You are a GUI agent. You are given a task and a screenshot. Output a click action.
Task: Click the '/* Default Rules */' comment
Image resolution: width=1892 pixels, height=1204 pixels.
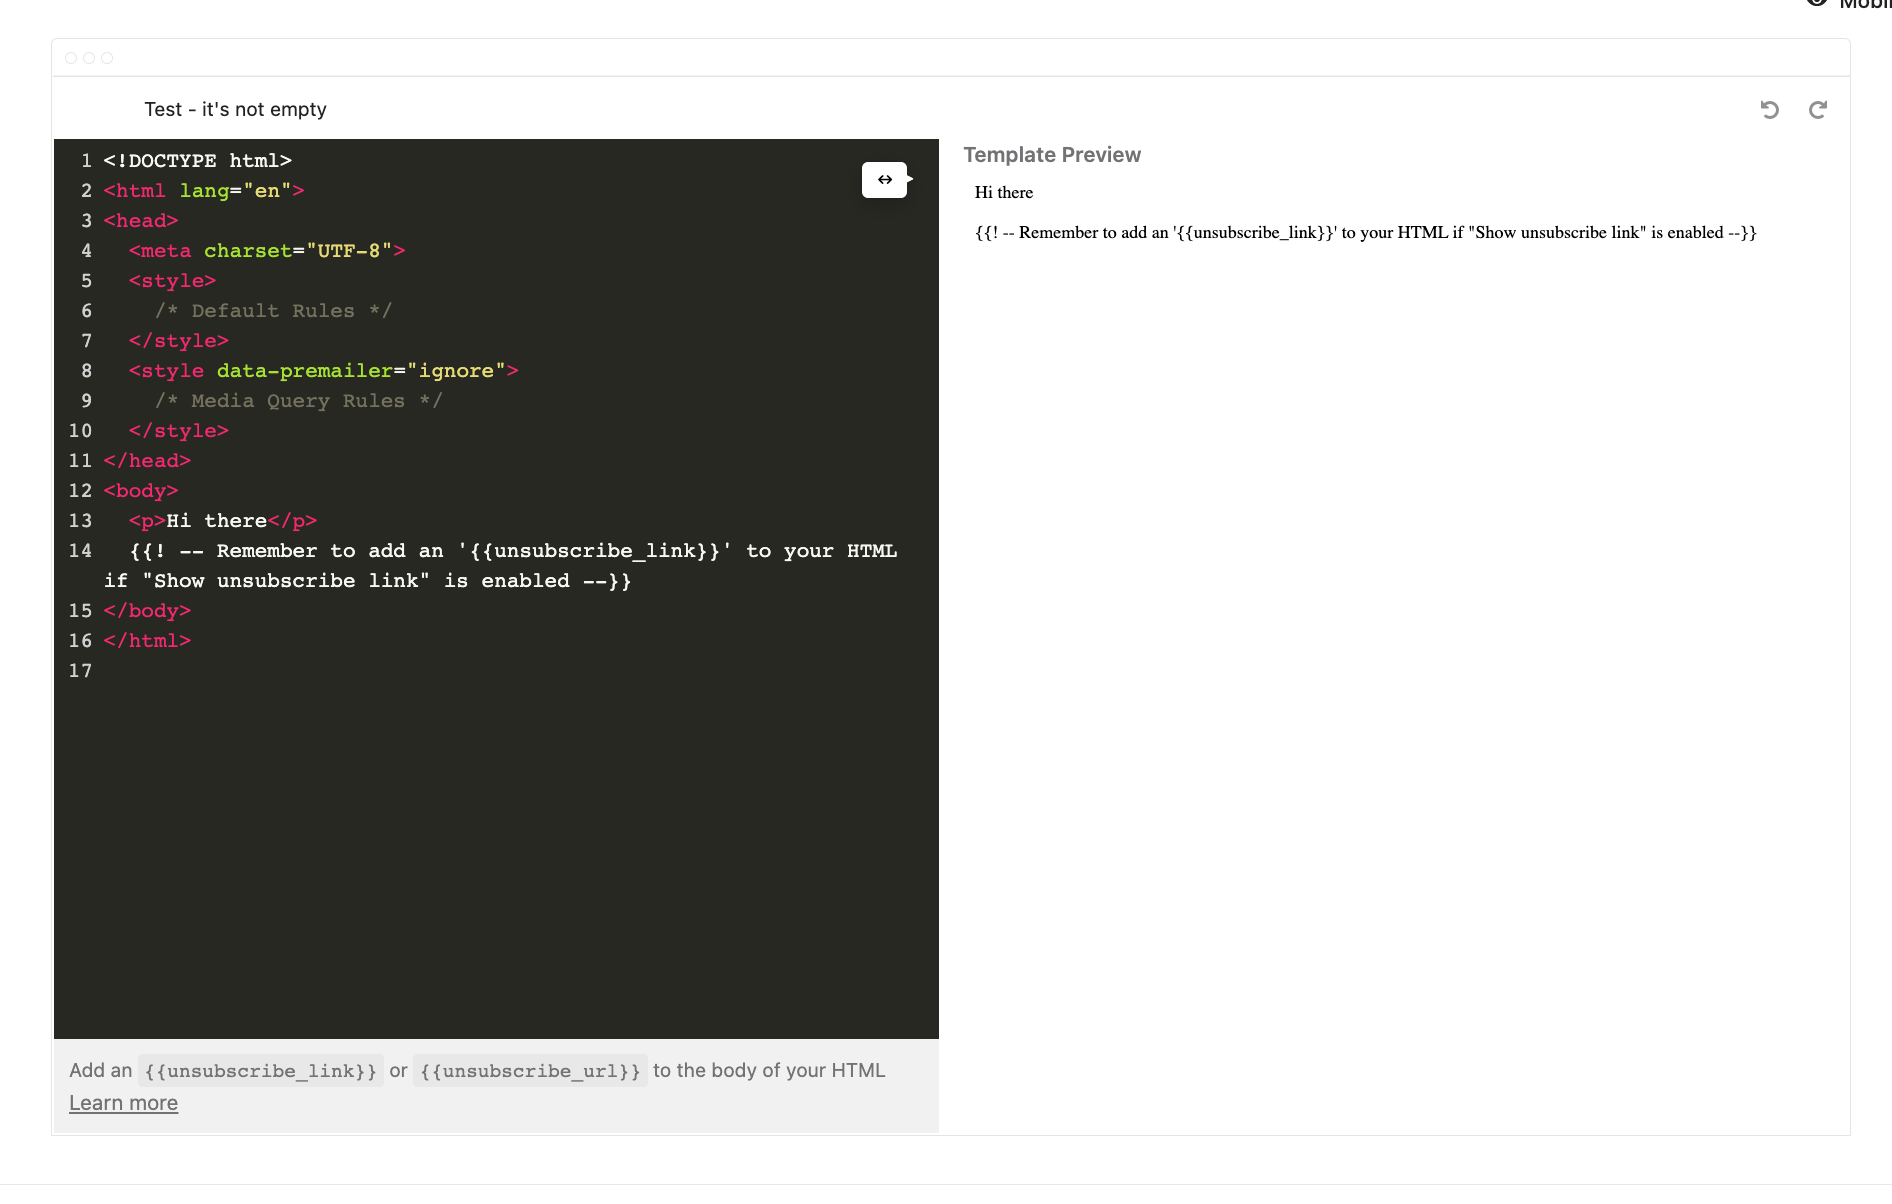273,311
